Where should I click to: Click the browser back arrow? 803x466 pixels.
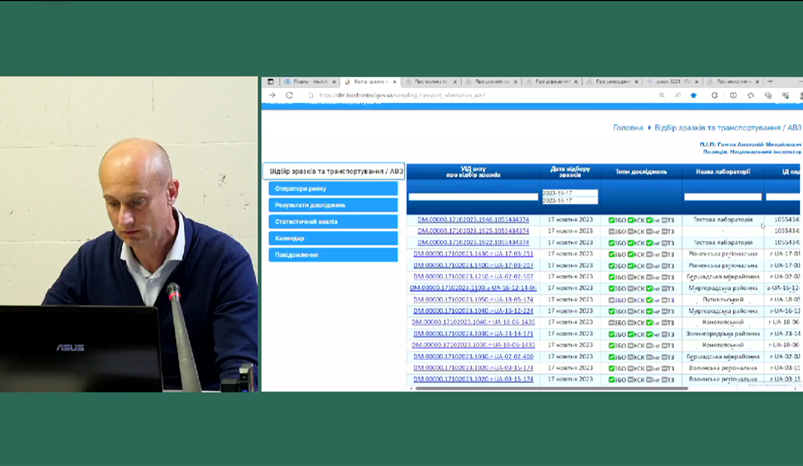tap(271, 95)
